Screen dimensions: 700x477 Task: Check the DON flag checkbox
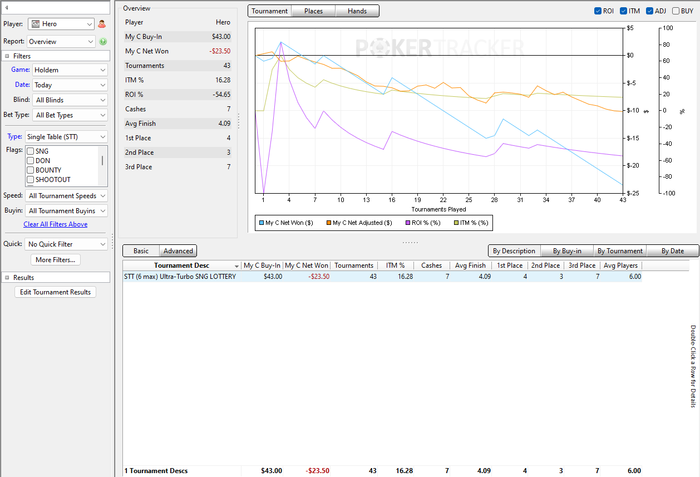coord(30,161)
